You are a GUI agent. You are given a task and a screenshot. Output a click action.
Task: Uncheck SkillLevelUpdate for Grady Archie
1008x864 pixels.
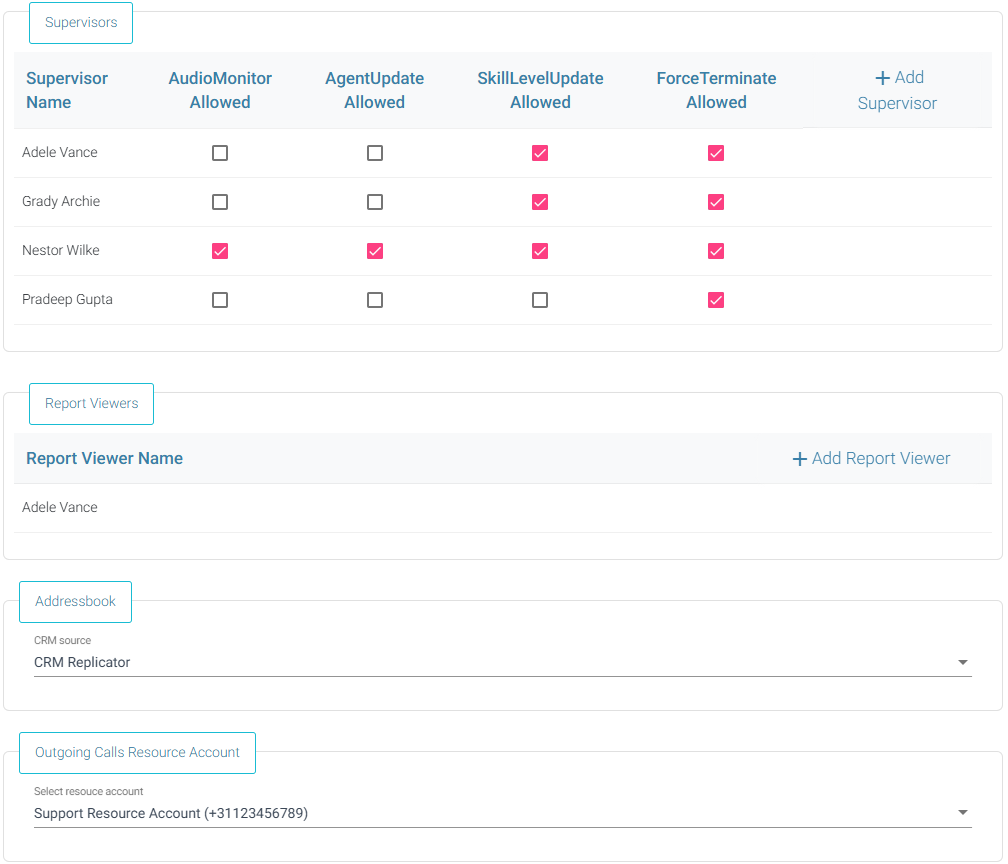click(x=540, y=202)
